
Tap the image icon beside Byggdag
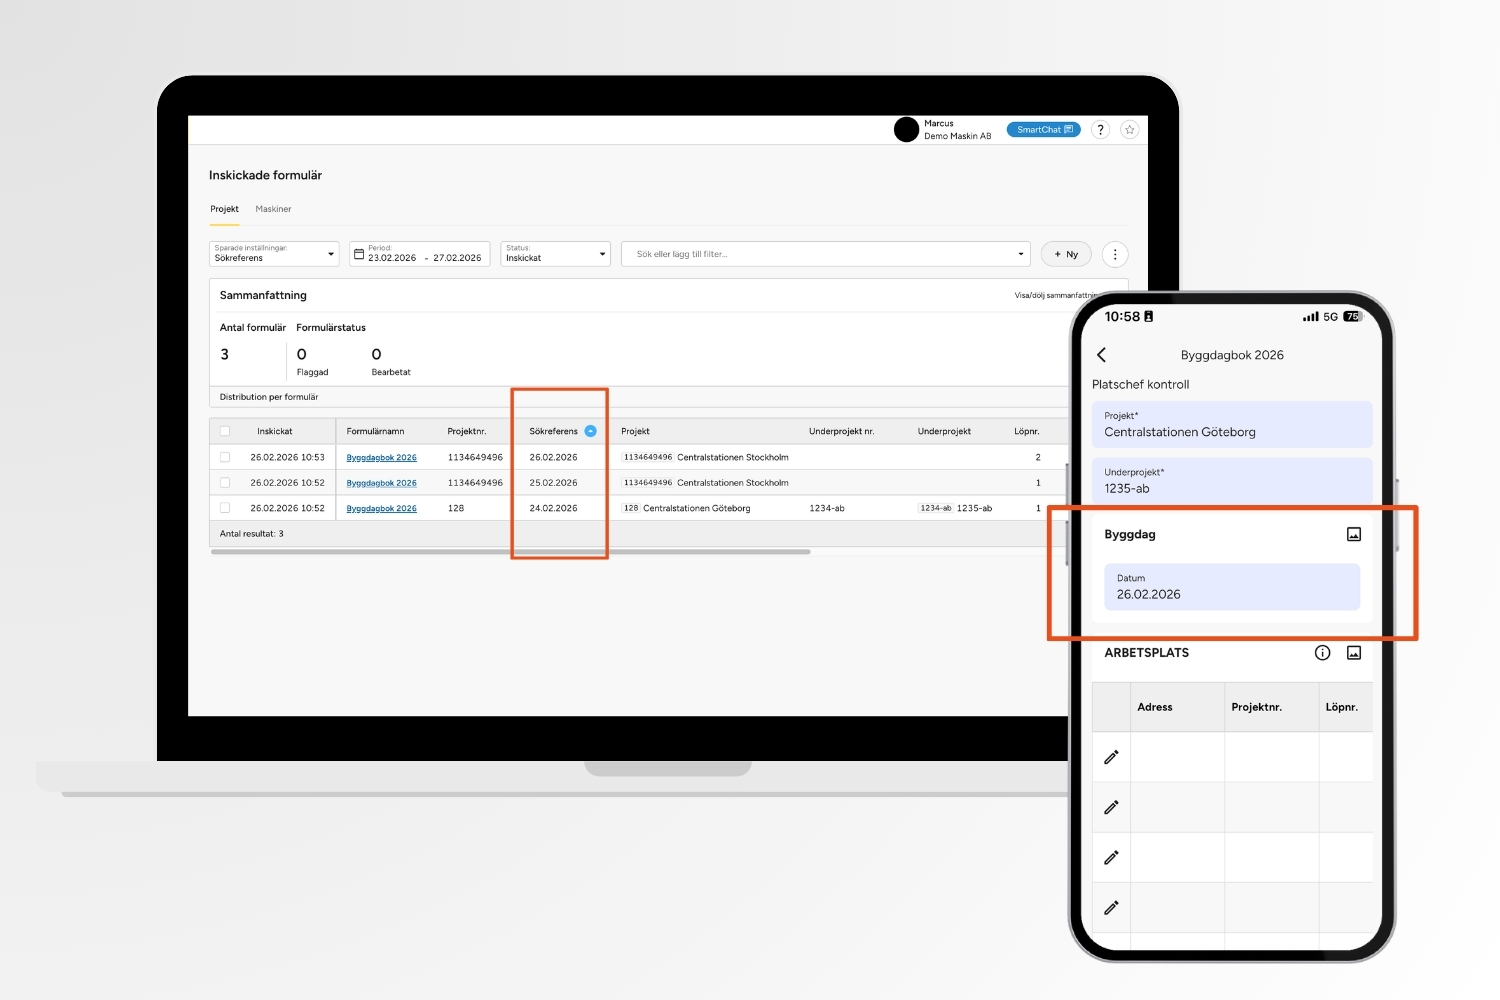1353,535
